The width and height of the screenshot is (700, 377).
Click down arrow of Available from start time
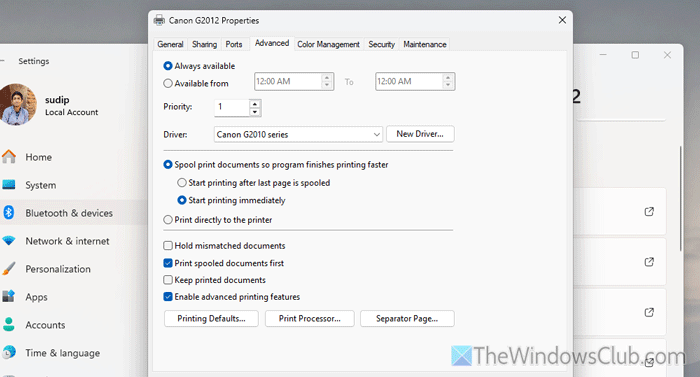pos(327,85)
